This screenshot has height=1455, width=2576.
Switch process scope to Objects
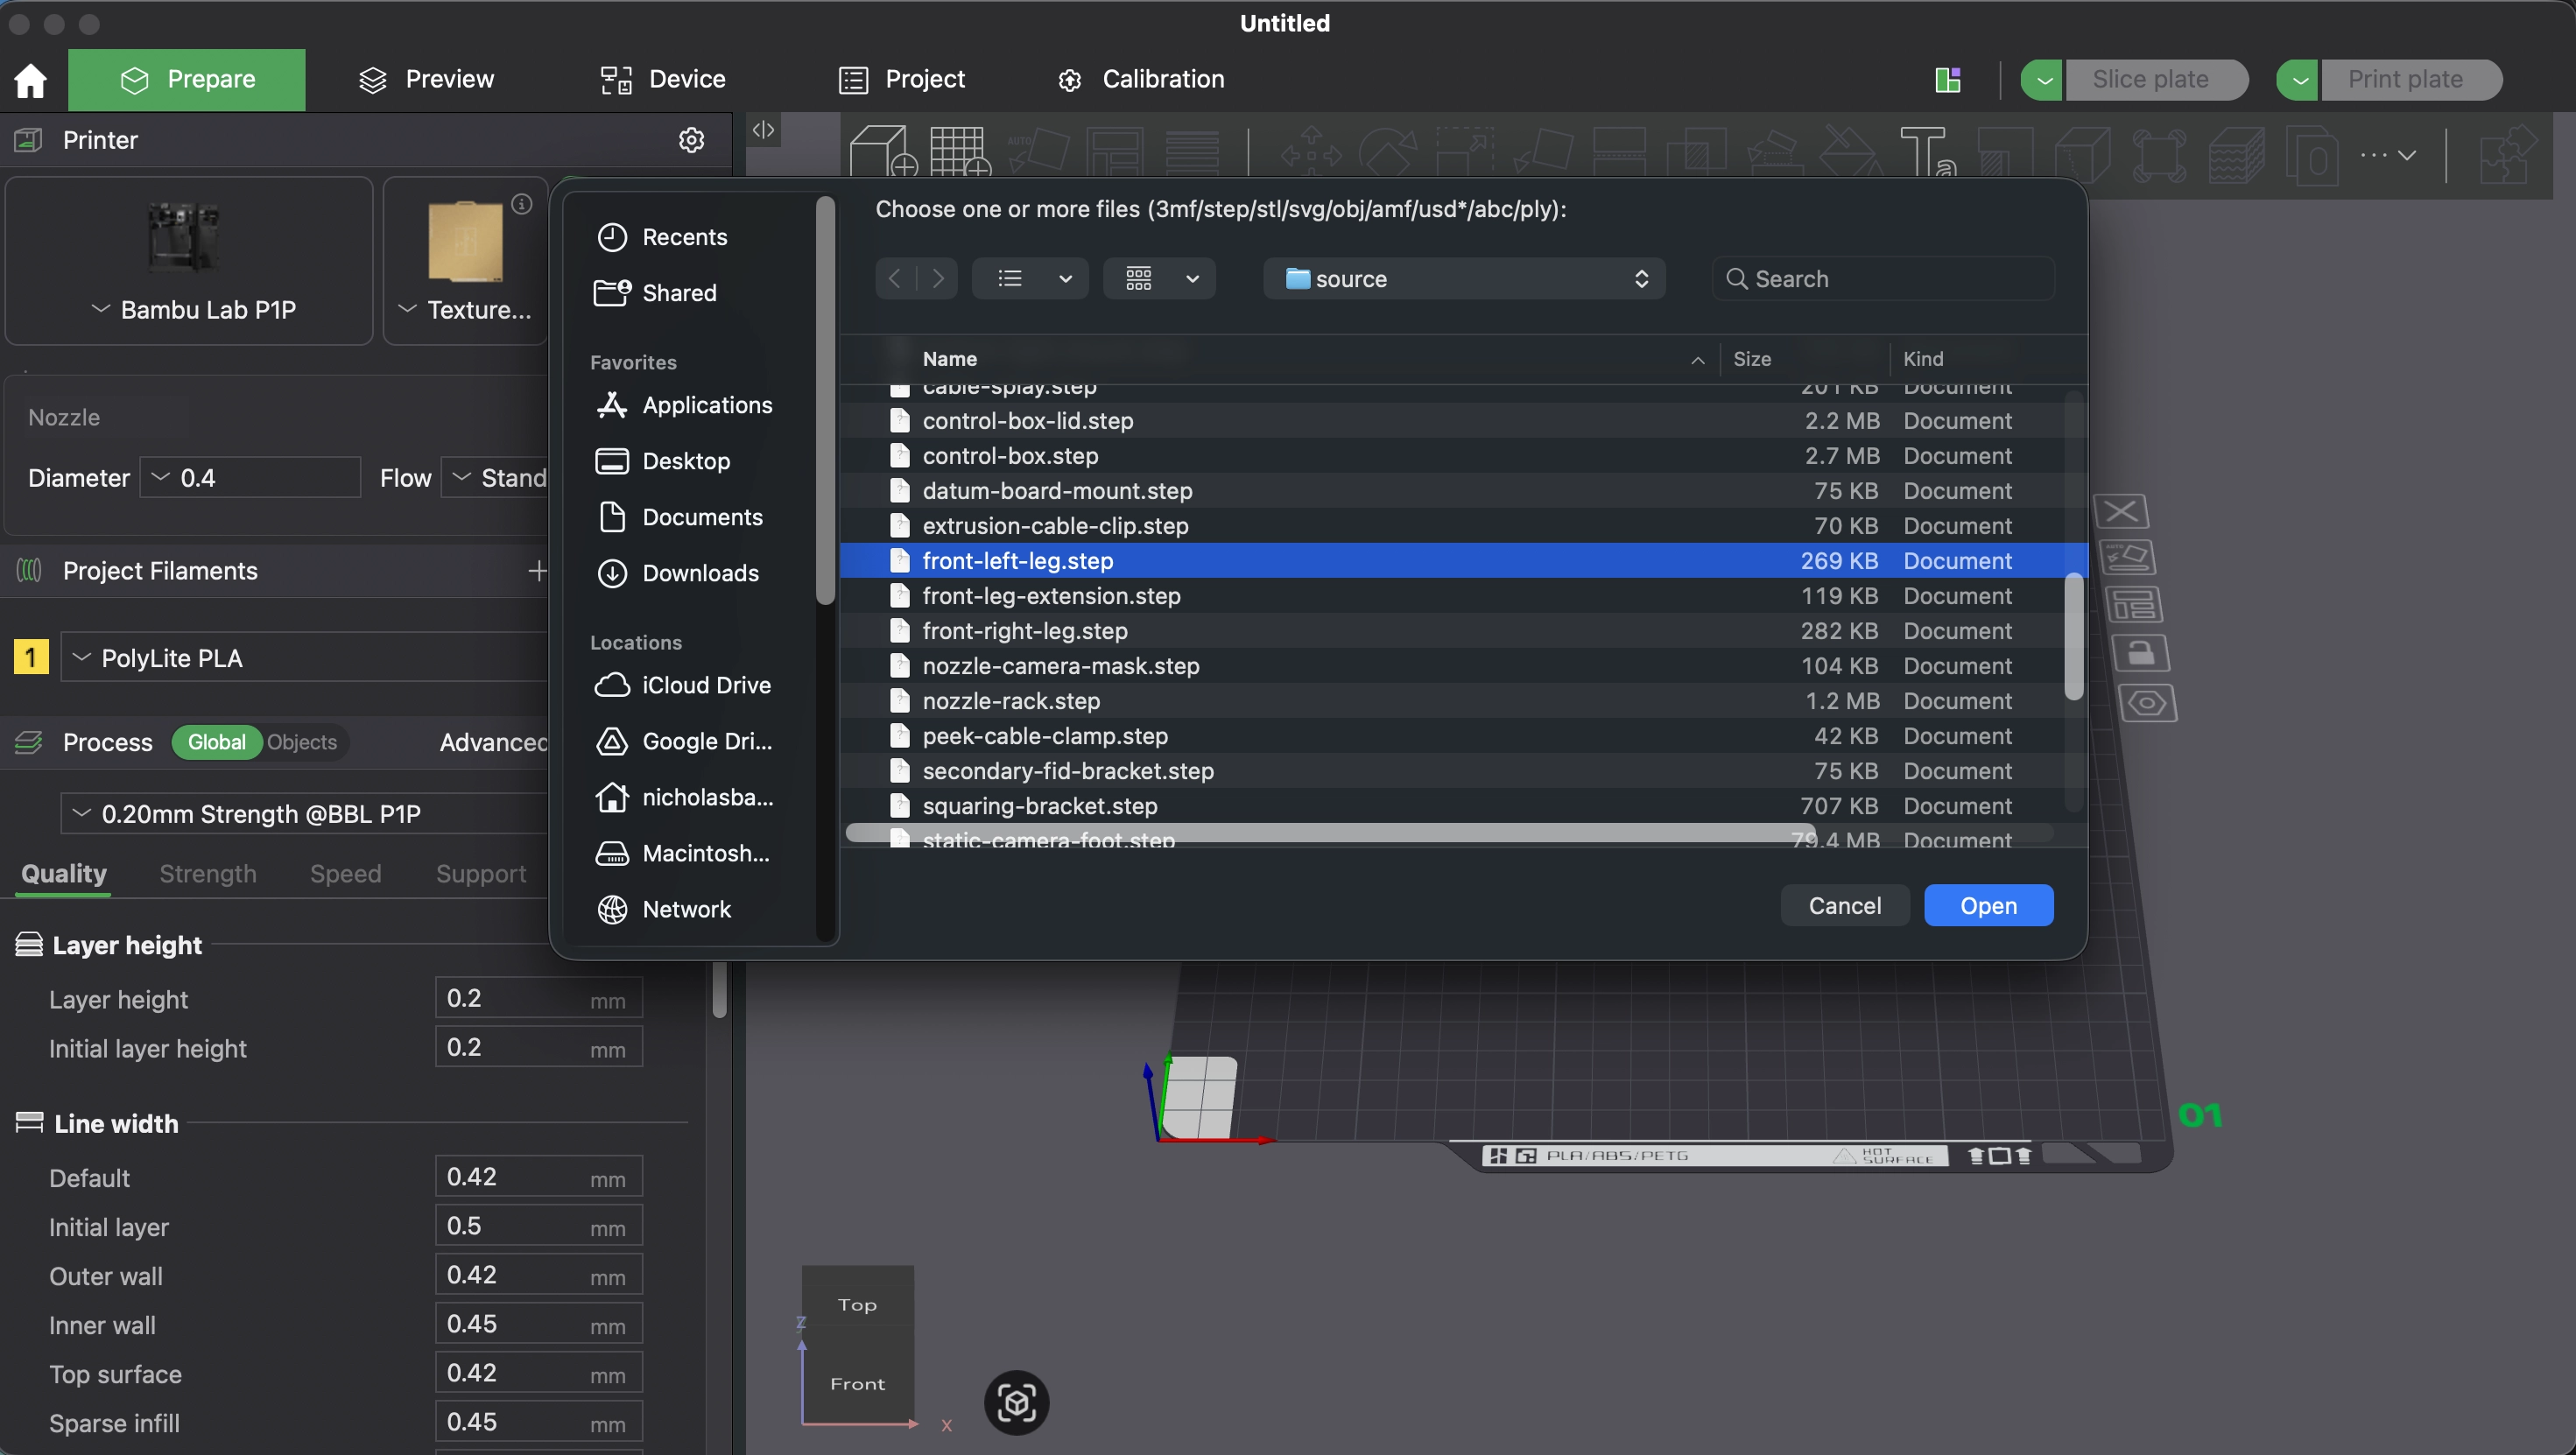302,742
